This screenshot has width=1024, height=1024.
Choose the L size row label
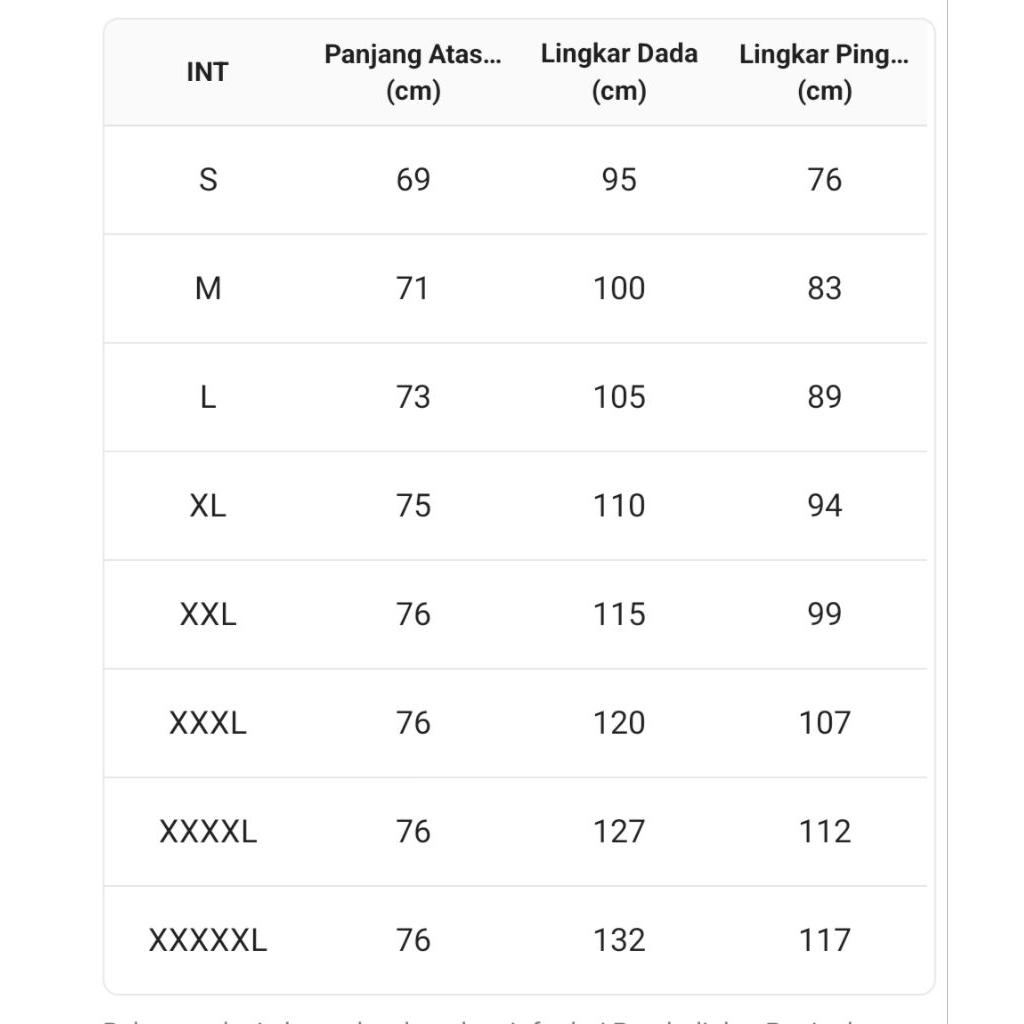coord(208,397)
